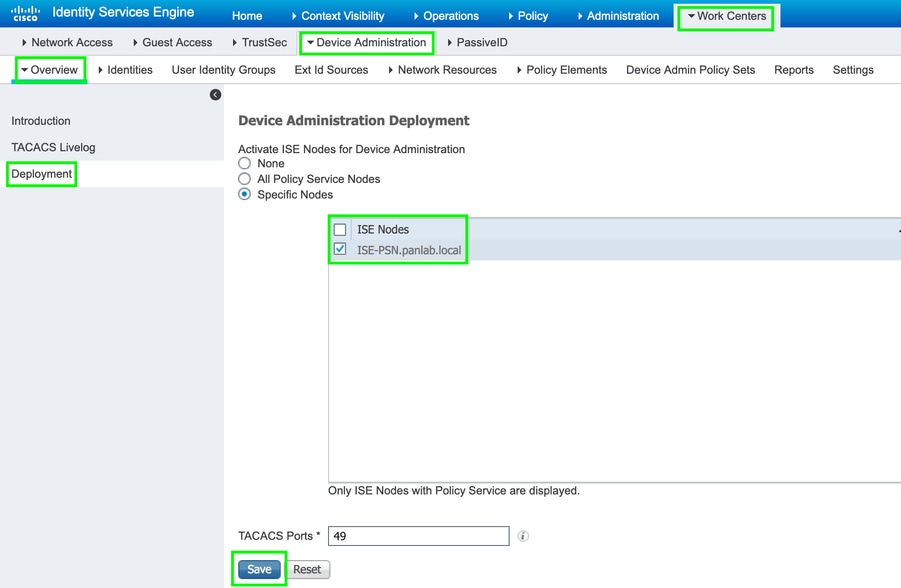Open Introduction in the sidebar
Screen dimensions: 901x588
pyautogui.click(x=41, y=121)
